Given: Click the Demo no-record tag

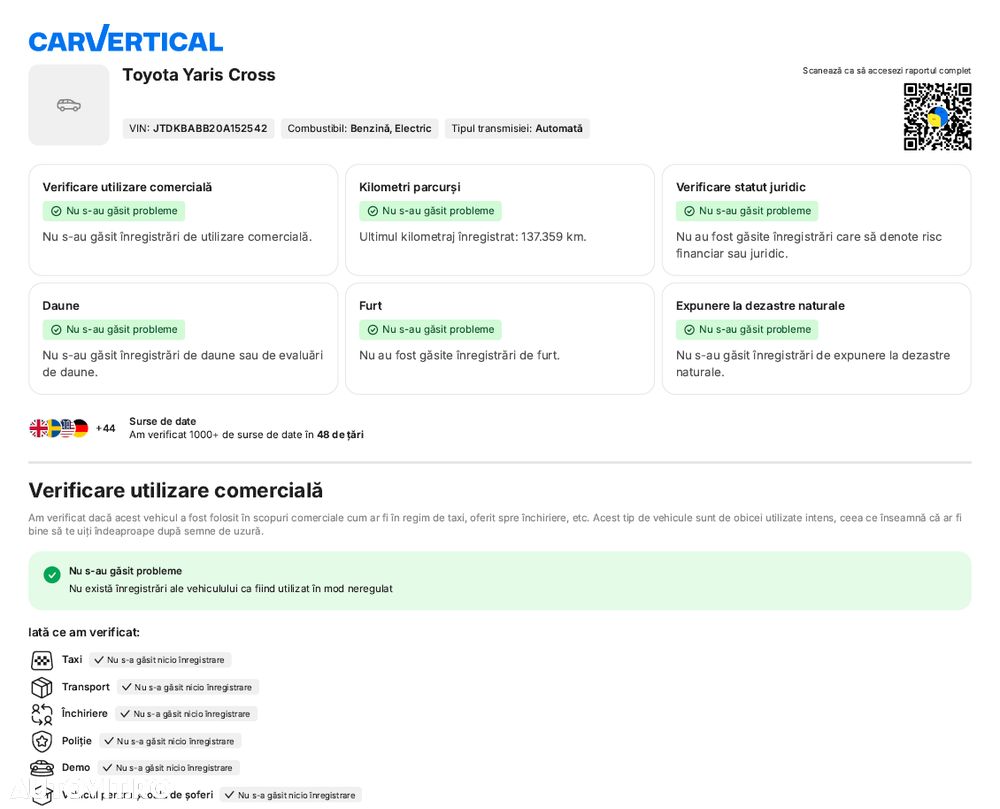Looking at the screenshot, I should coord(169,768).
